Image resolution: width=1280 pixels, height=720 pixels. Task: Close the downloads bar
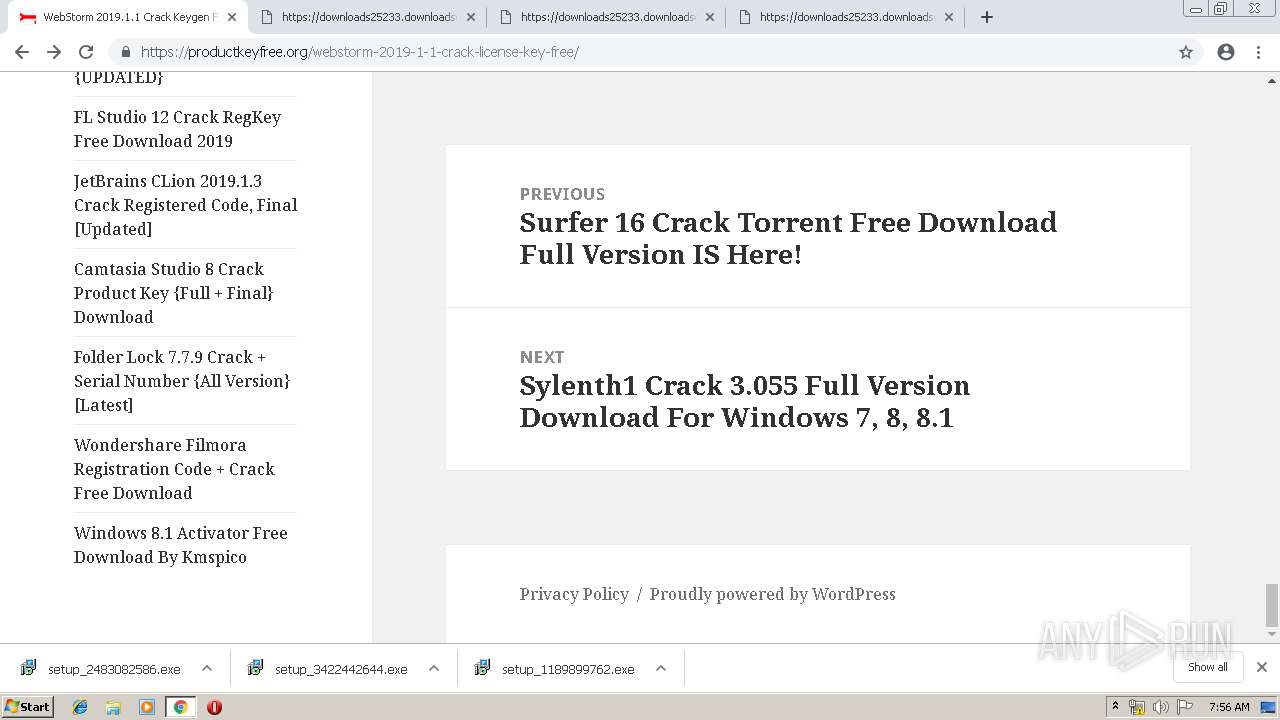point(1262,667)
